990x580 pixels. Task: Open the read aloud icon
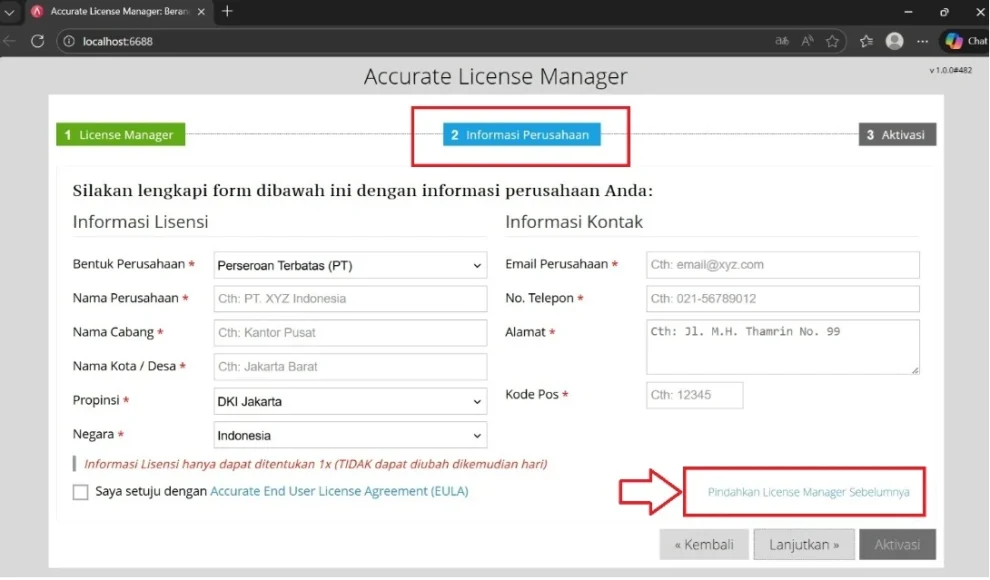coord(807,41)
